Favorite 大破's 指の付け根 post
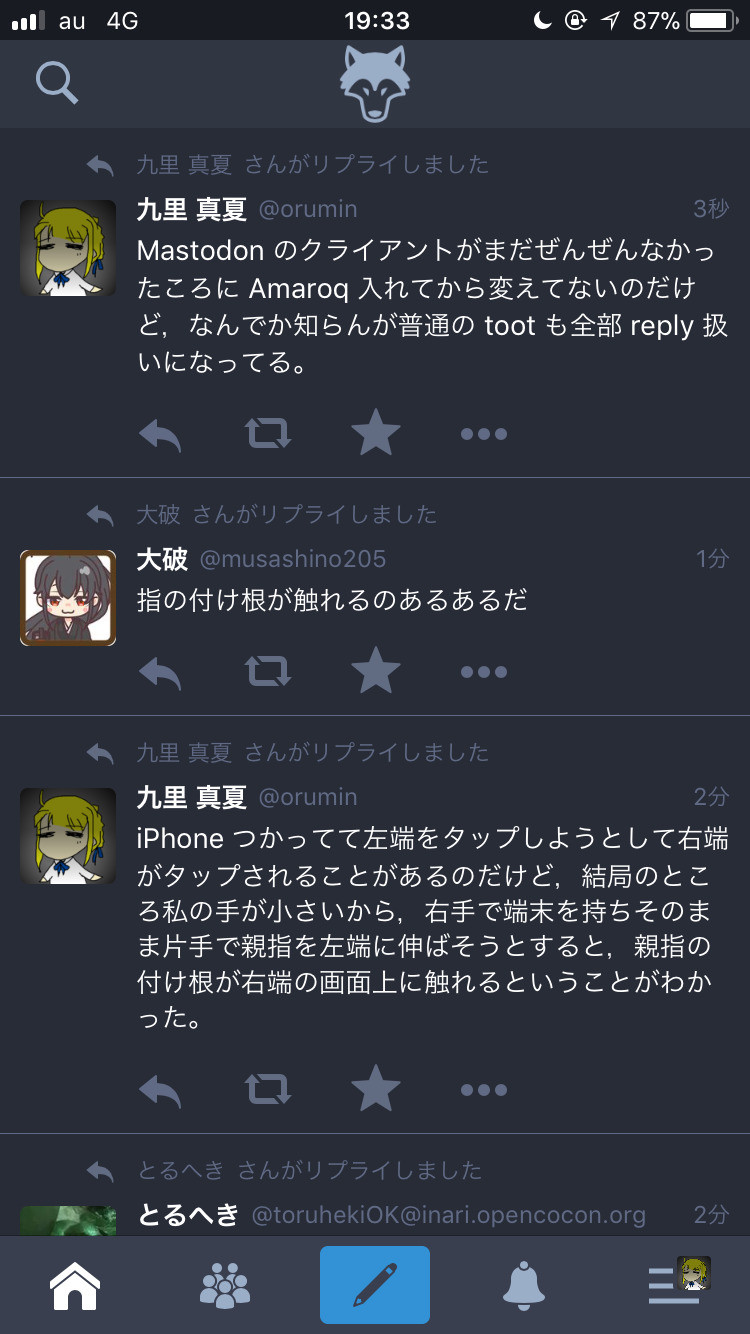The height and width of the screenshot is (1334, 750). point(376,671)
